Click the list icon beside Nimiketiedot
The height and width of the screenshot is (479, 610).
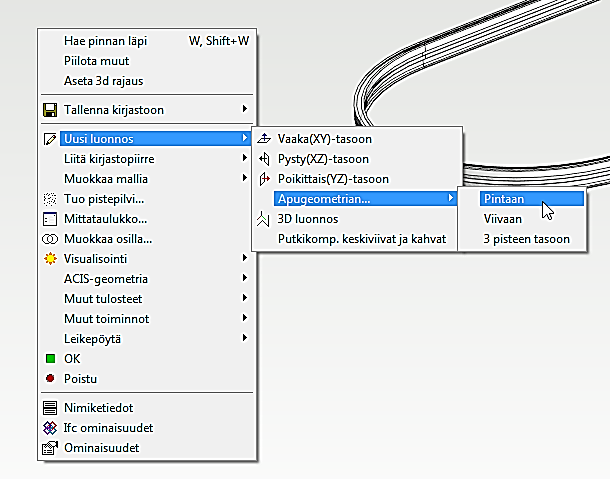click(50, 408)
